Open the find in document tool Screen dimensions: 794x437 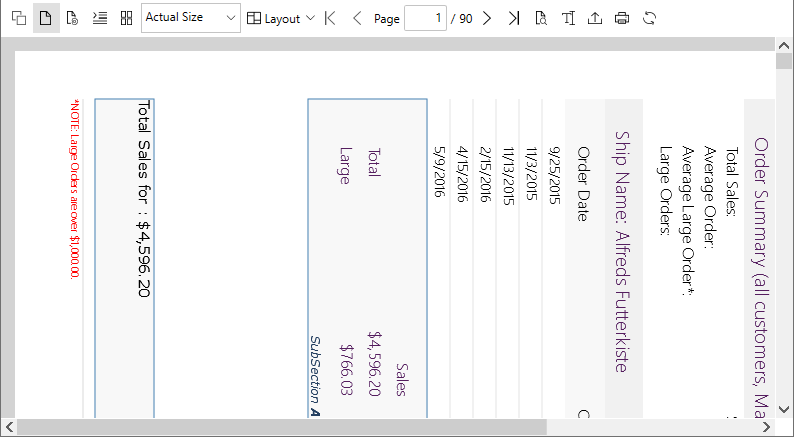(x=541, y=18)
